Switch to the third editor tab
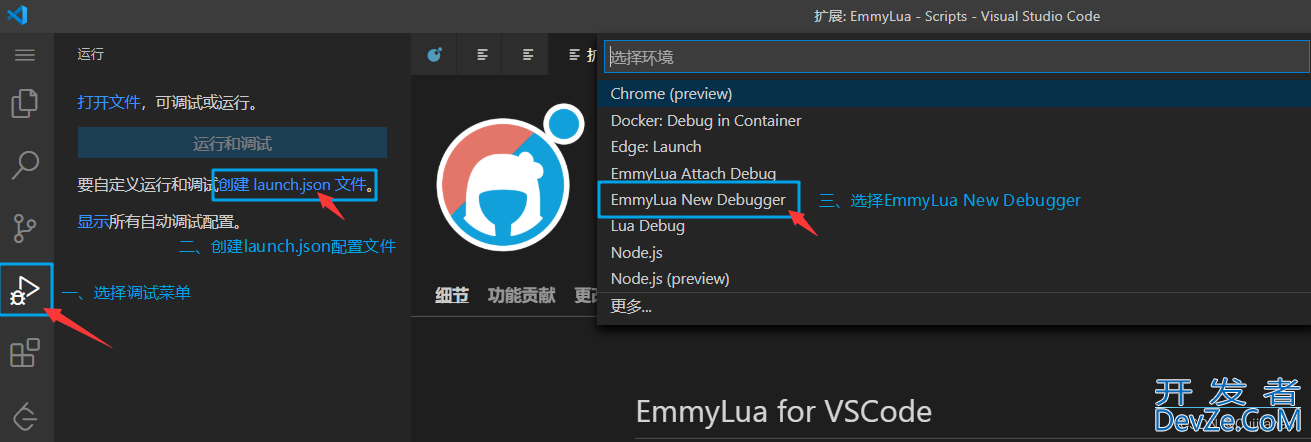The height and width of the screenshot is (442, 1311). 527,55
